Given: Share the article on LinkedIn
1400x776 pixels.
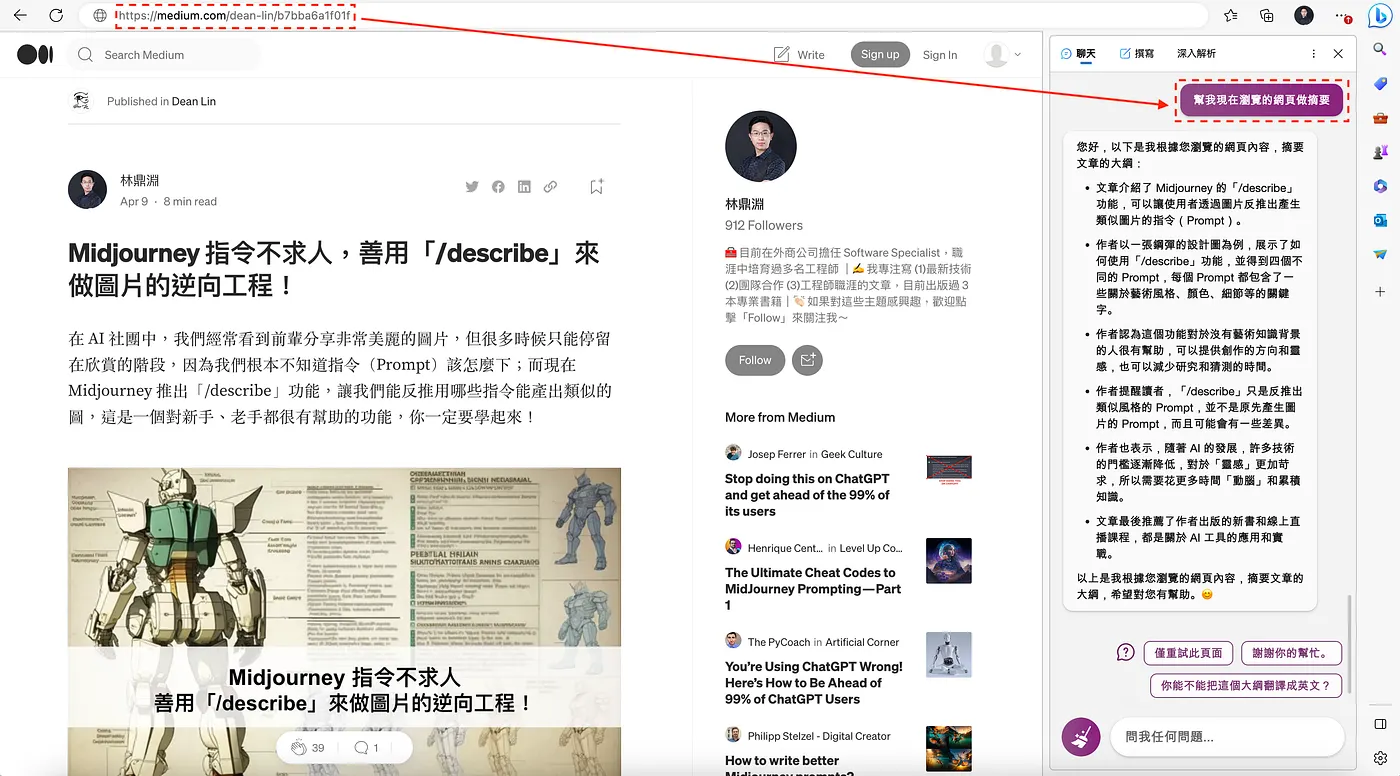Looking at the screenshot, I should pos(524,187).
